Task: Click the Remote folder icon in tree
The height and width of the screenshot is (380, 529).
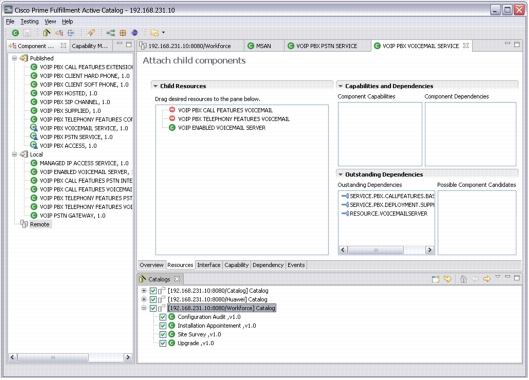Action: (24, 224)
